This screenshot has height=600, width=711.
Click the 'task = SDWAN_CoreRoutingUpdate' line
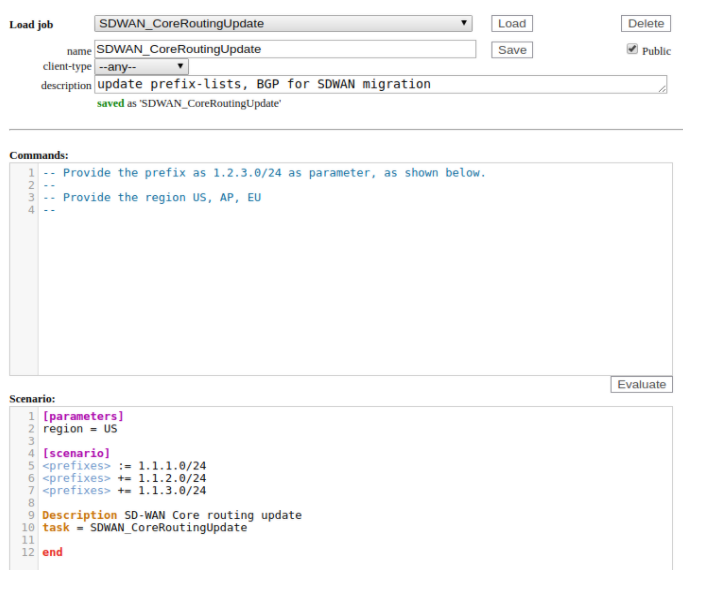[x=145, y=528]
